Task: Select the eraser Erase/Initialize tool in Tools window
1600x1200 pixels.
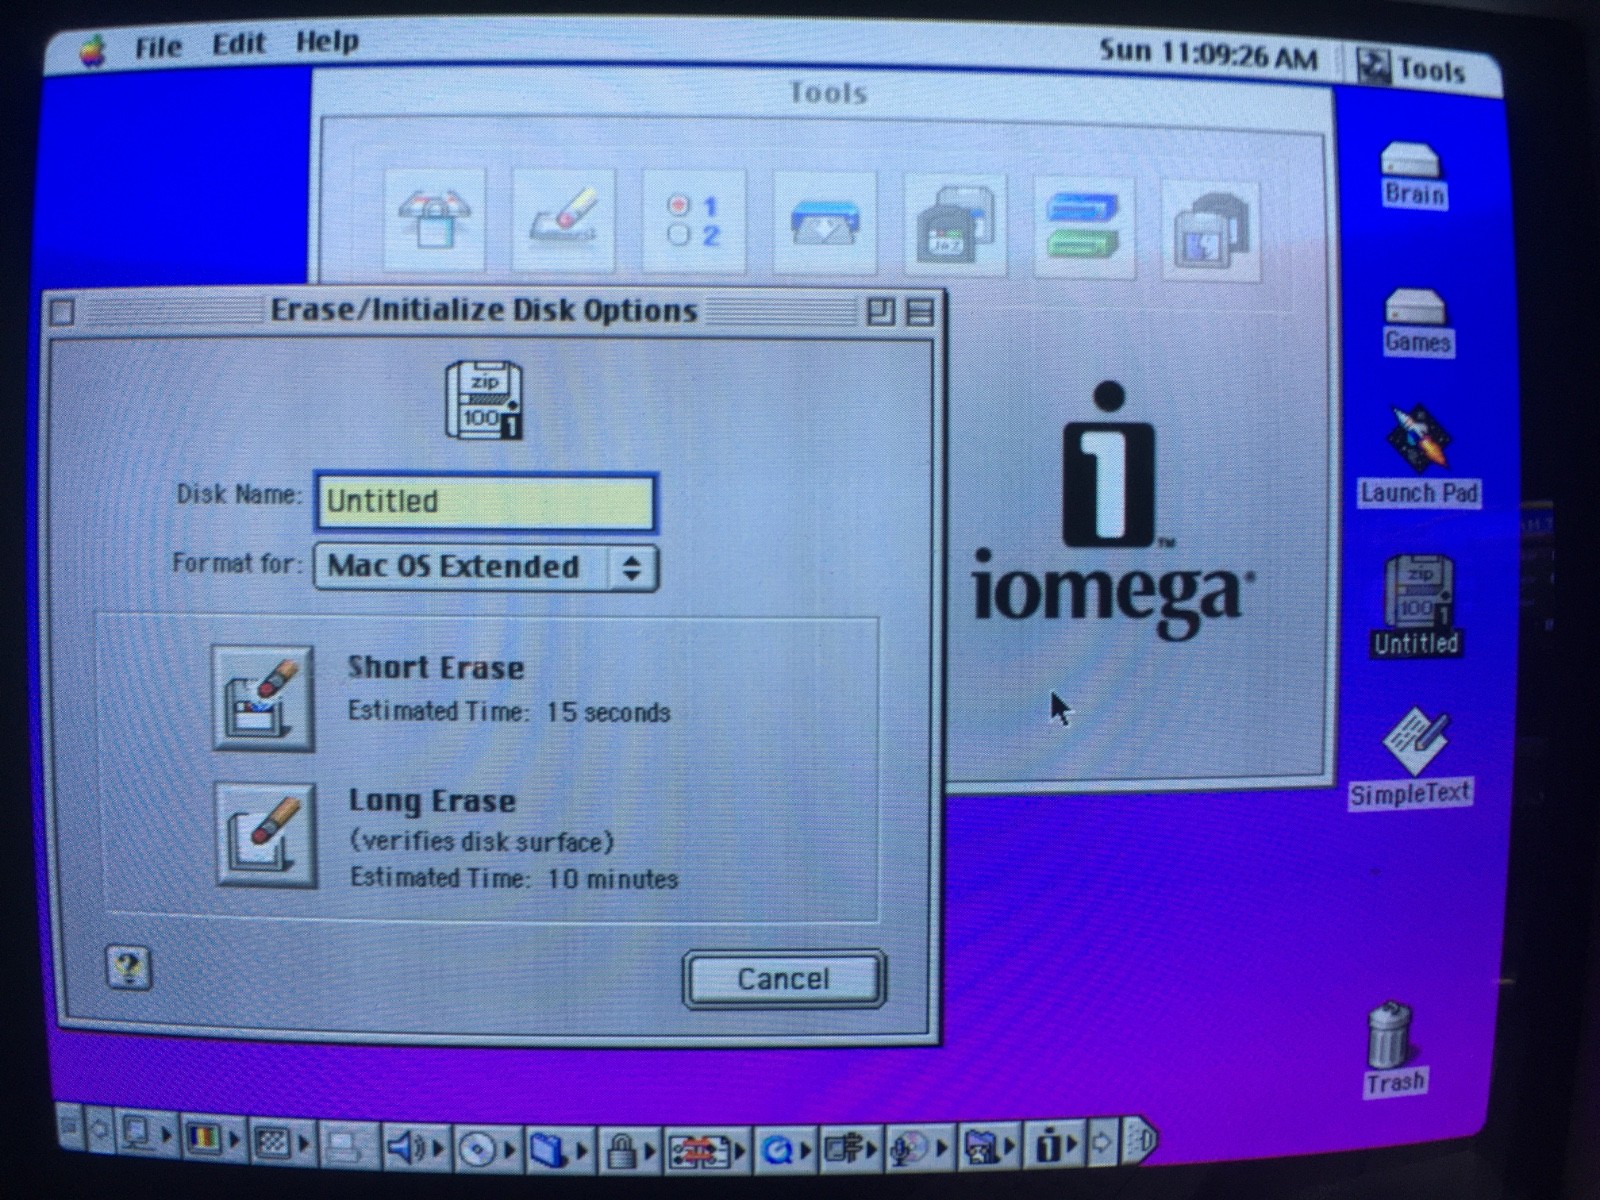Action: (x=563, y=221)
